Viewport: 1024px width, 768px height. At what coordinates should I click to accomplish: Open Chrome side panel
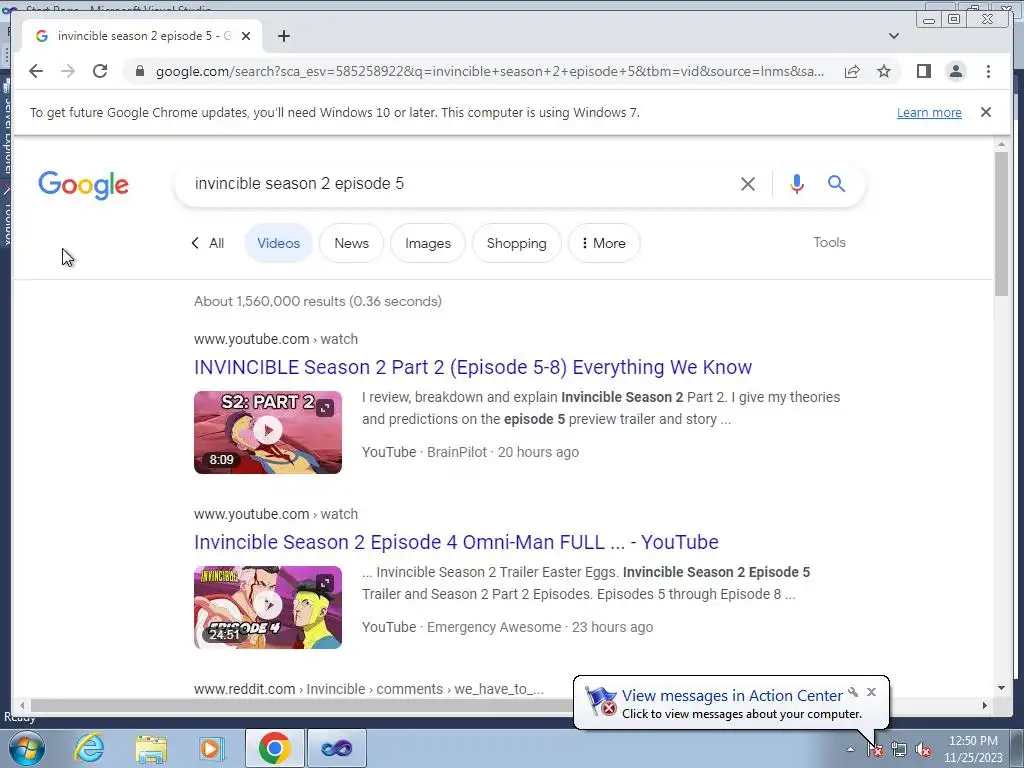pyautogui.click(x=923, y=71)
